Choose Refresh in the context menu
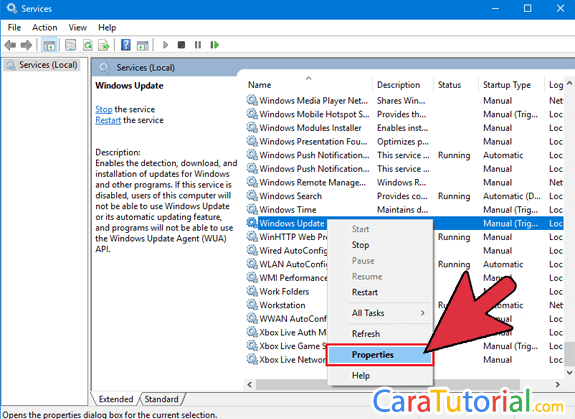575x419 pixels. coord(380,334)
